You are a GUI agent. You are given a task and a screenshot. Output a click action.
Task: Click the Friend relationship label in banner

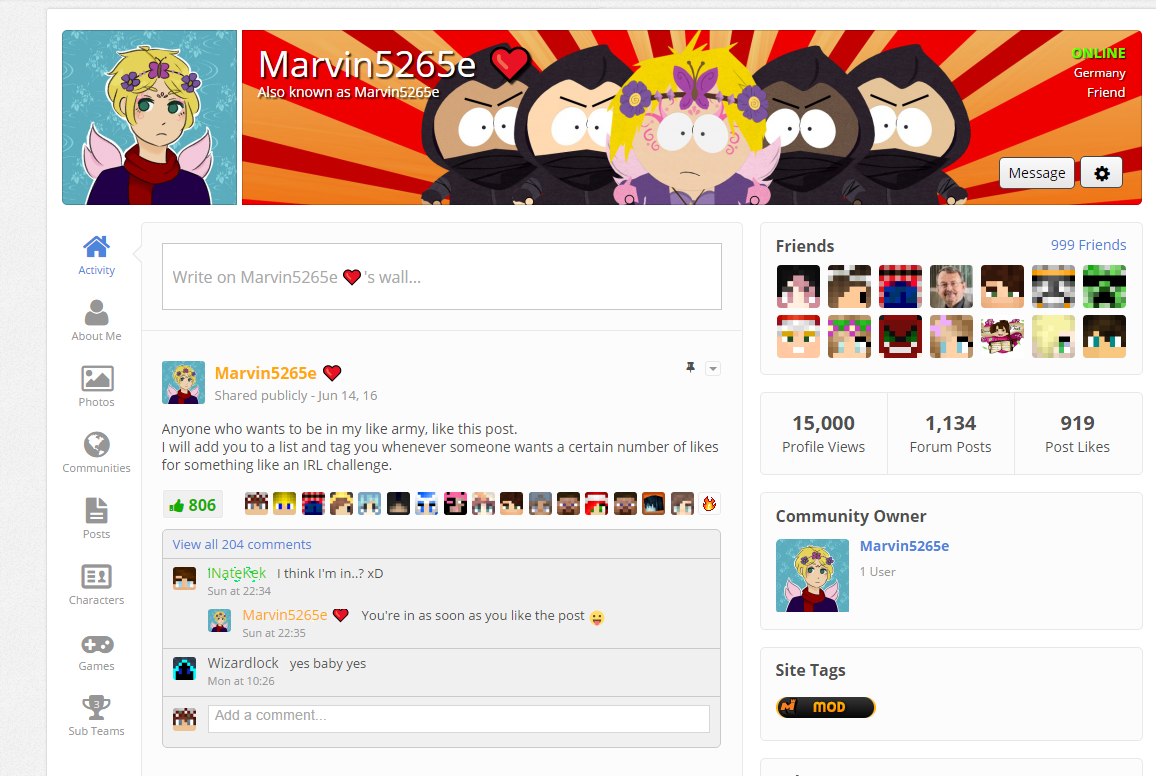(1106, 93)
